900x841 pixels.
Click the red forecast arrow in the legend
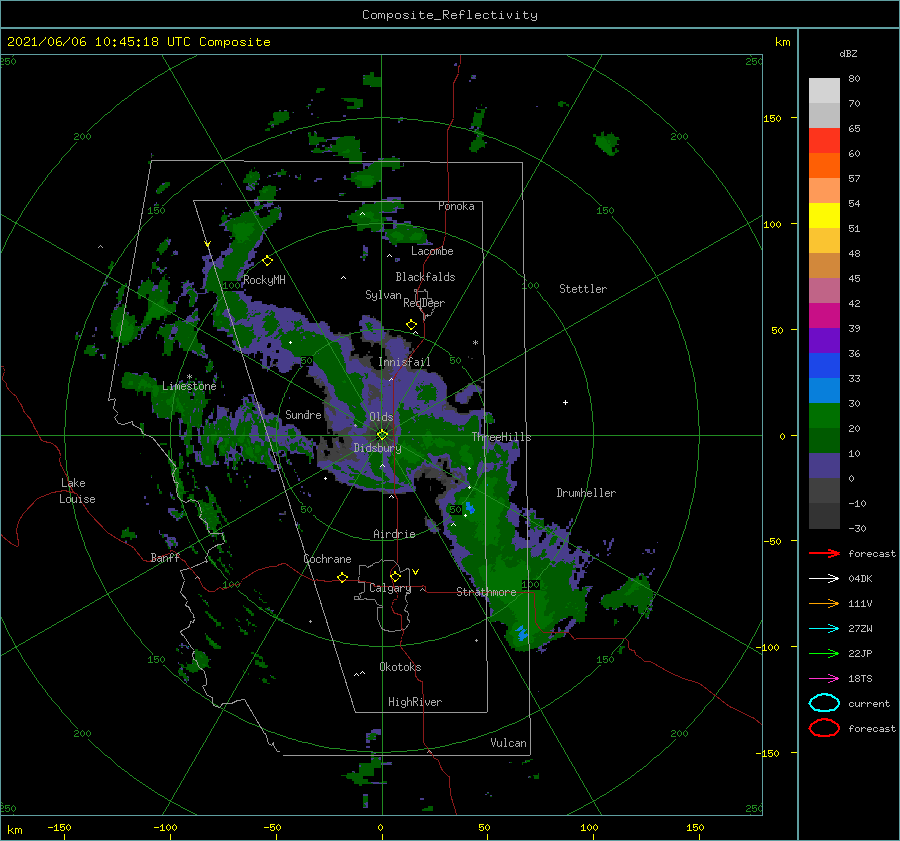pos(824,553)
